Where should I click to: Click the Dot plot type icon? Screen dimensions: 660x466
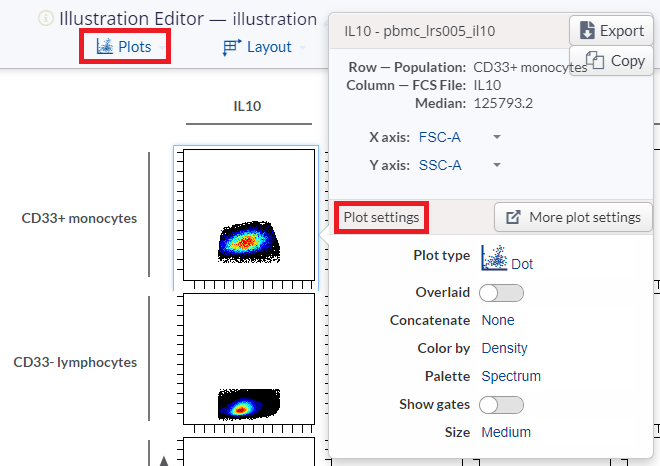coord(493,258)
